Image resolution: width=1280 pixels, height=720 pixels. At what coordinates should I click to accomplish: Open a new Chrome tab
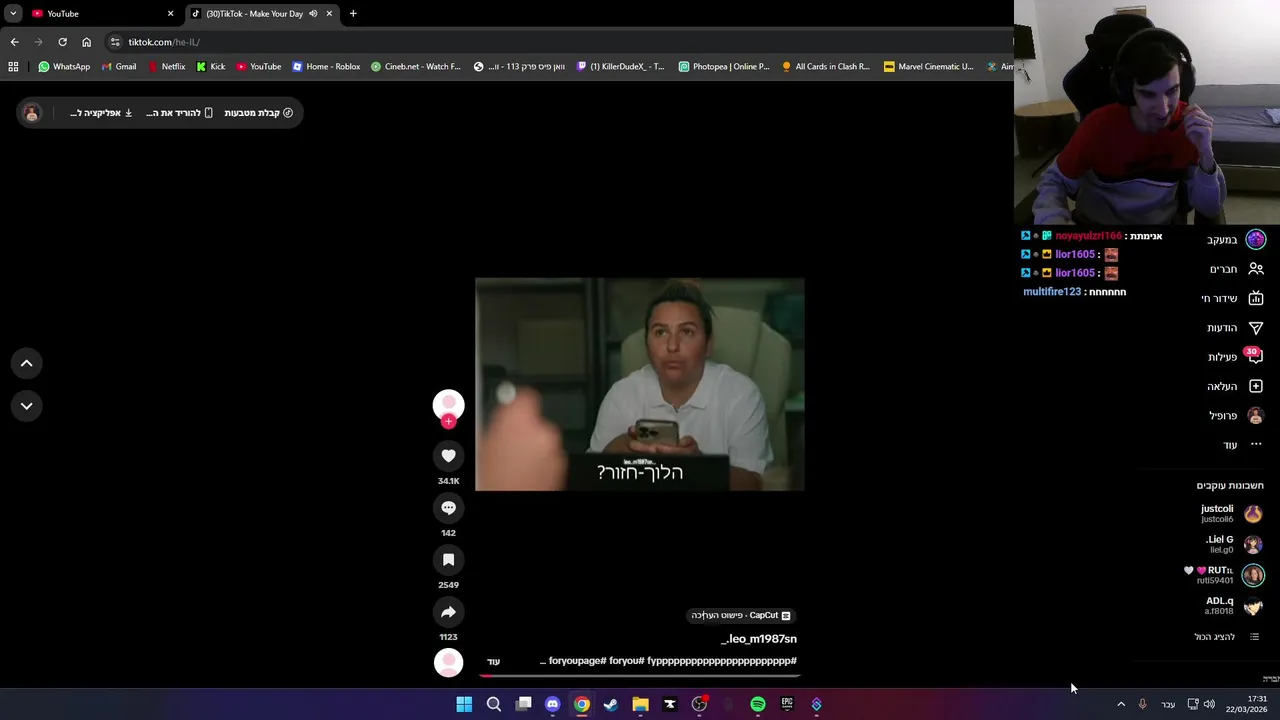click(353, 14)
